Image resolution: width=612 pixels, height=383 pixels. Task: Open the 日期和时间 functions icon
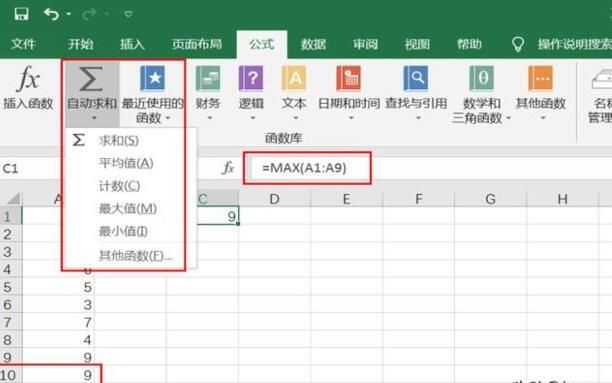coord(349,78)
